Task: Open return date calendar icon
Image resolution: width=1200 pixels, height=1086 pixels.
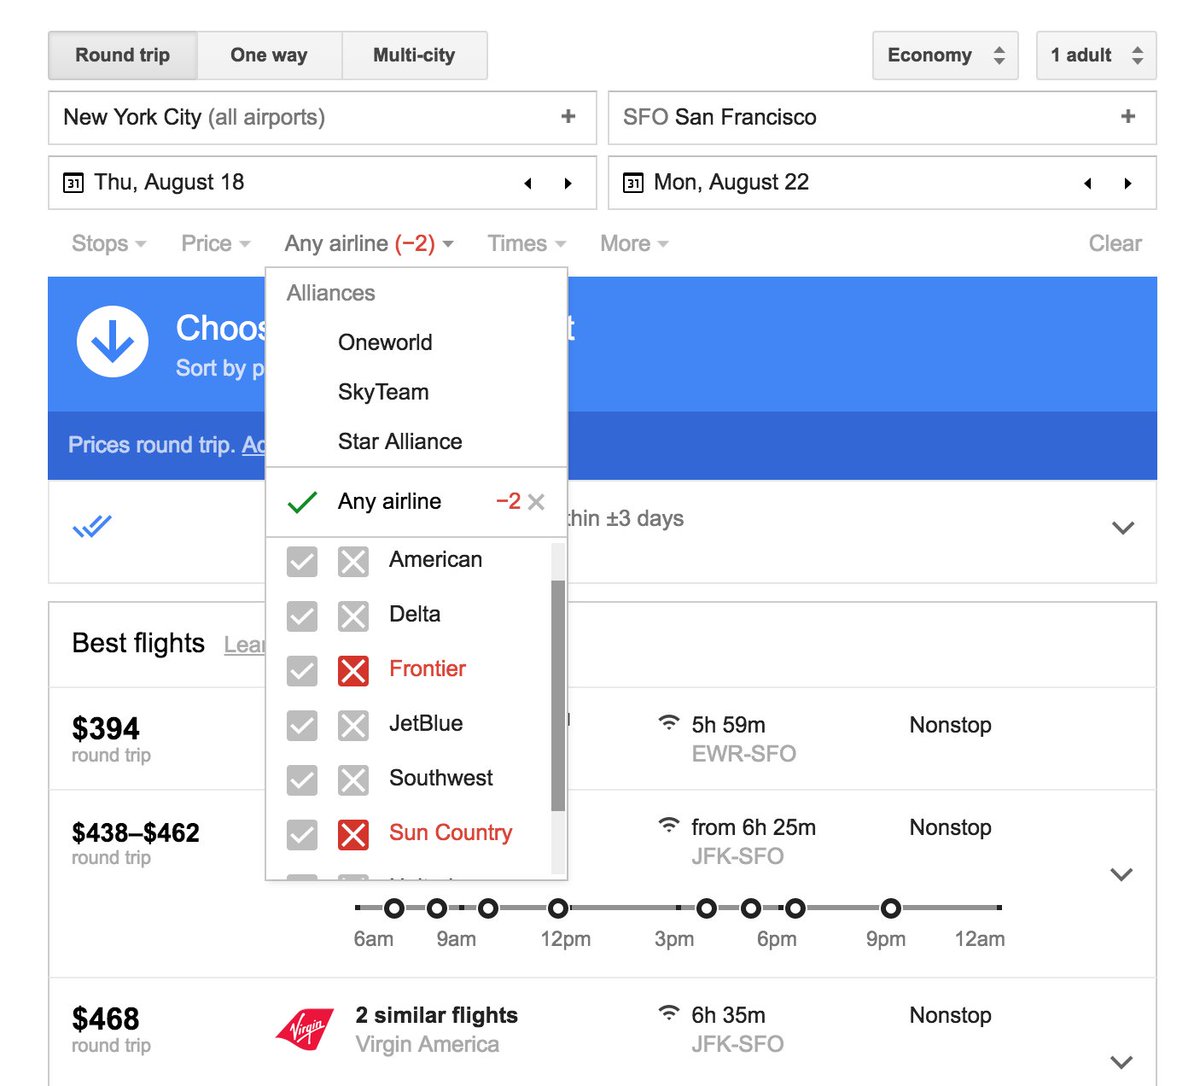Action: [633, 183]
